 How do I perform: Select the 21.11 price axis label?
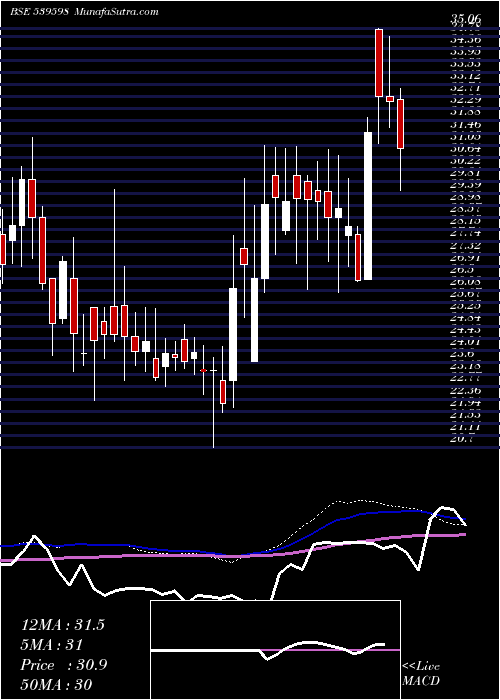(466, 427)
